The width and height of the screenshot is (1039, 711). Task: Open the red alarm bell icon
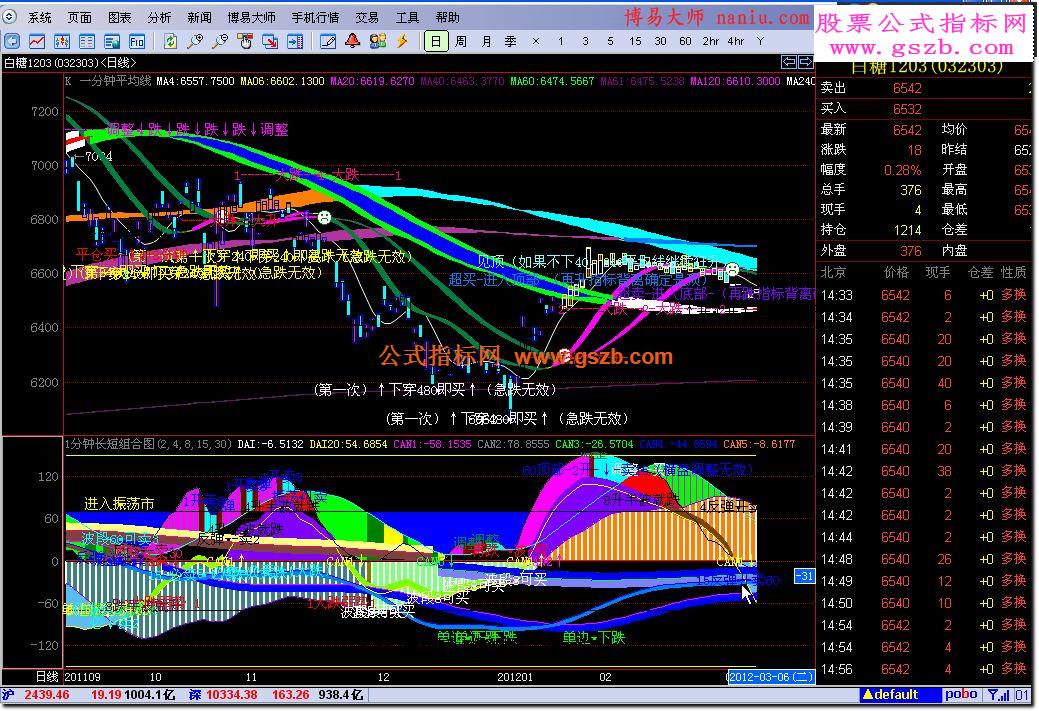pos(353,42)
